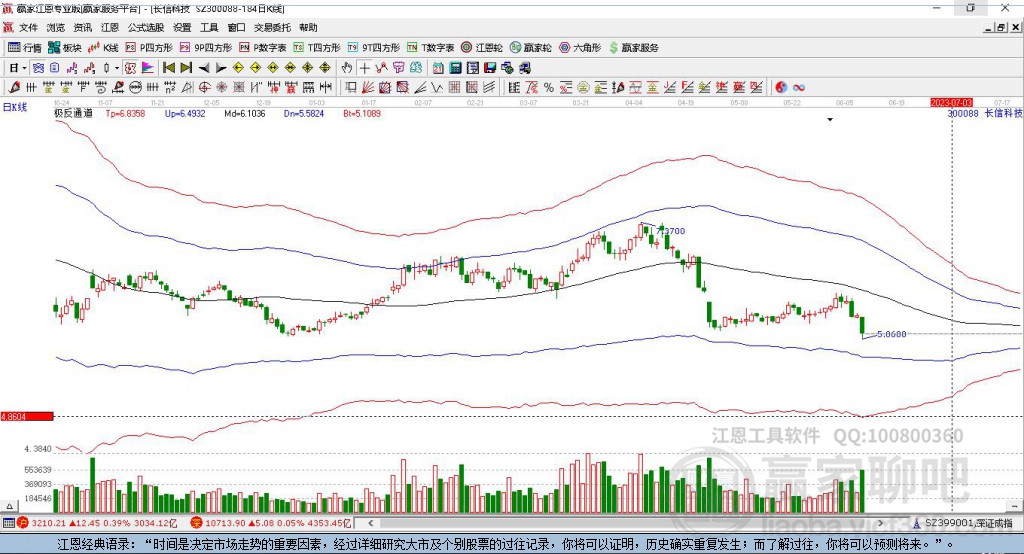Open the T四方形 time square
The image size is (1024, 554).
tap(317, 48)
